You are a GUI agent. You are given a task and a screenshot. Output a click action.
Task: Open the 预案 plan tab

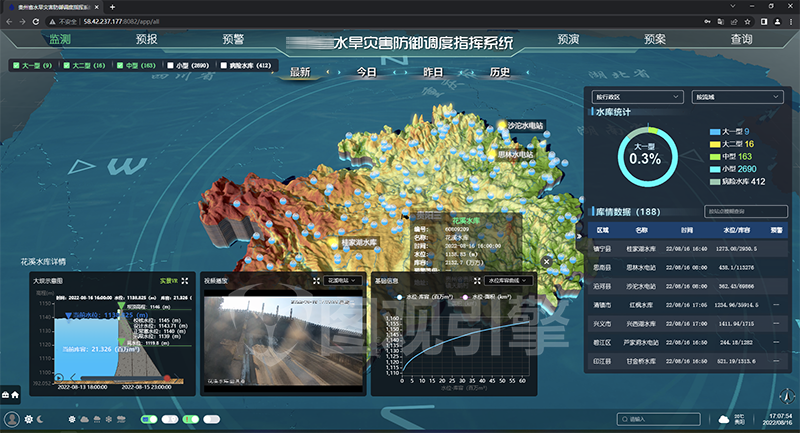point(655,39)
